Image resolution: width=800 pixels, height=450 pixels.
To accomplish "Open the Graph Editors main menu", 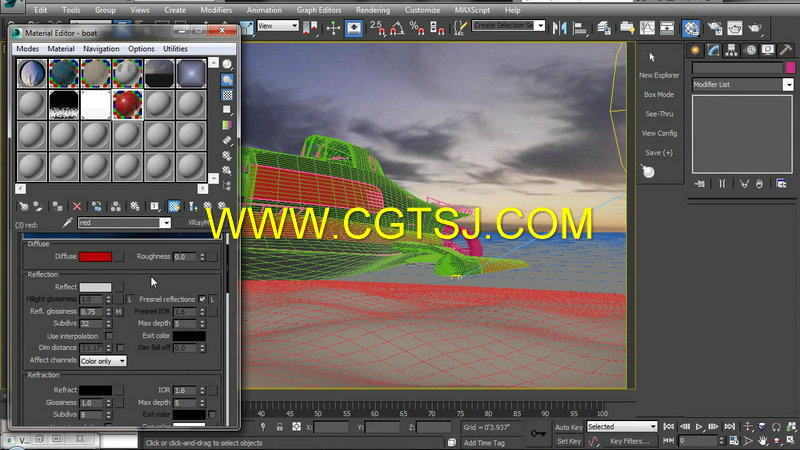I will click(x=319, y=10).
